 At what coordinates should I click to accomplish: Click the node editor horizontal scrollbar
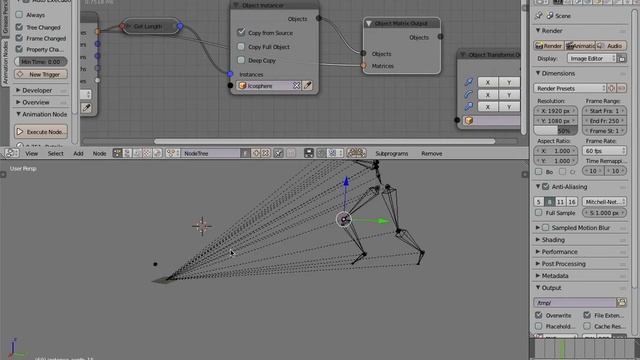[324, 141]
